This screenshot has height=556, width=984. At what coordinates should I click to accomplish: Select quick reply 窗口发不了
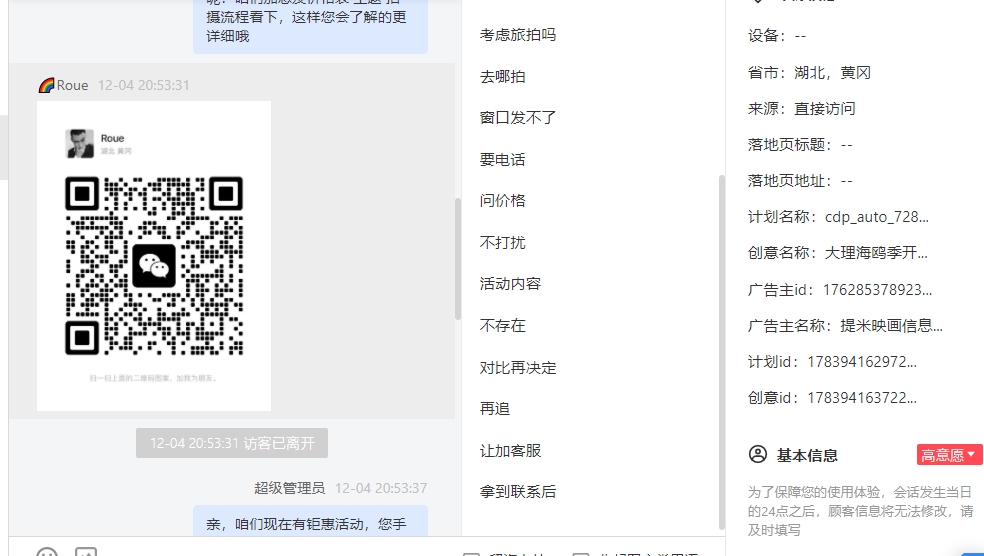click(x=518, y=118)
